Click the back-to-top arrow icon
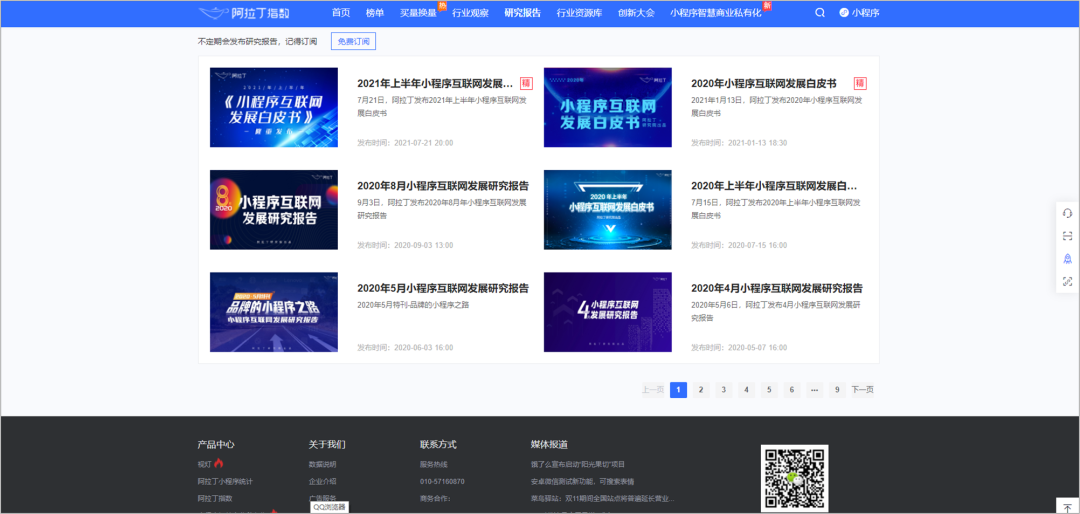 tap(1067, 508)
